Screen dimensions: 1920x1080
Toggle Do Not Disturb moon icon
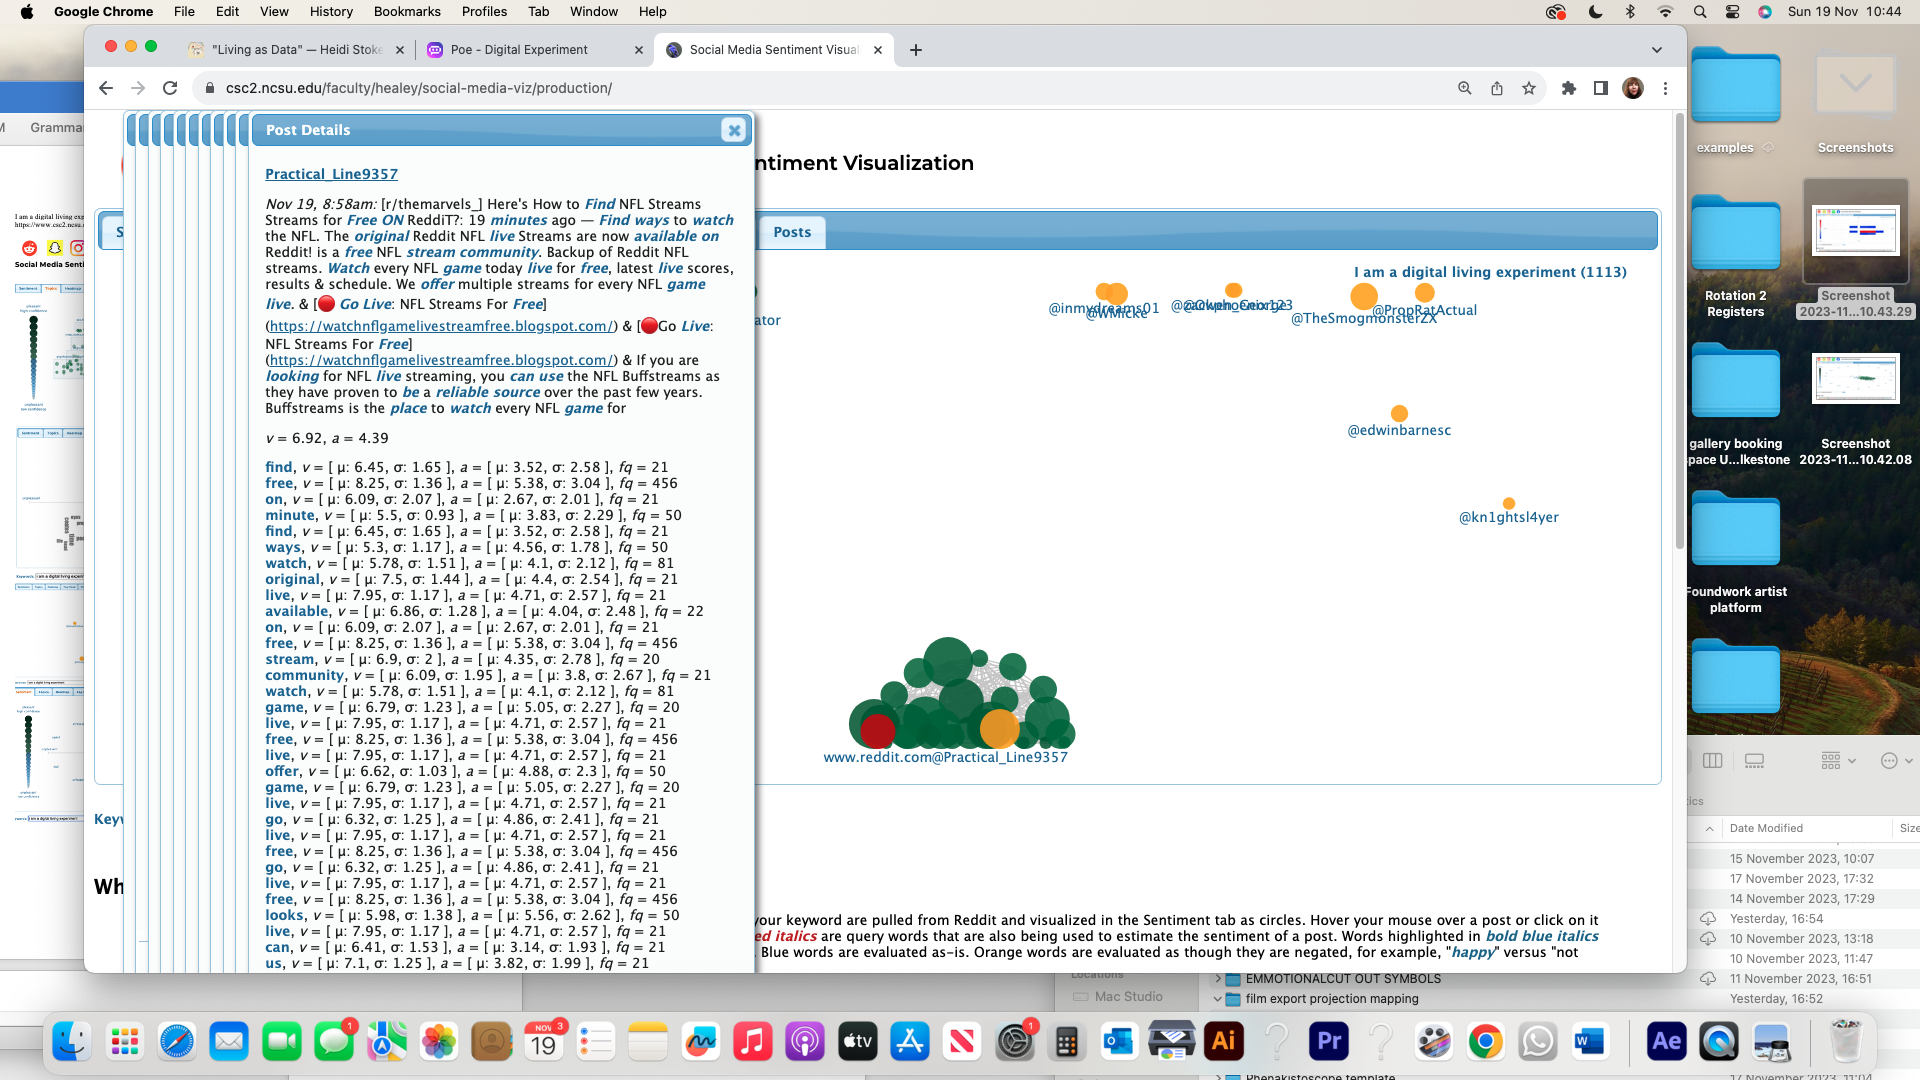[1596, 12]
